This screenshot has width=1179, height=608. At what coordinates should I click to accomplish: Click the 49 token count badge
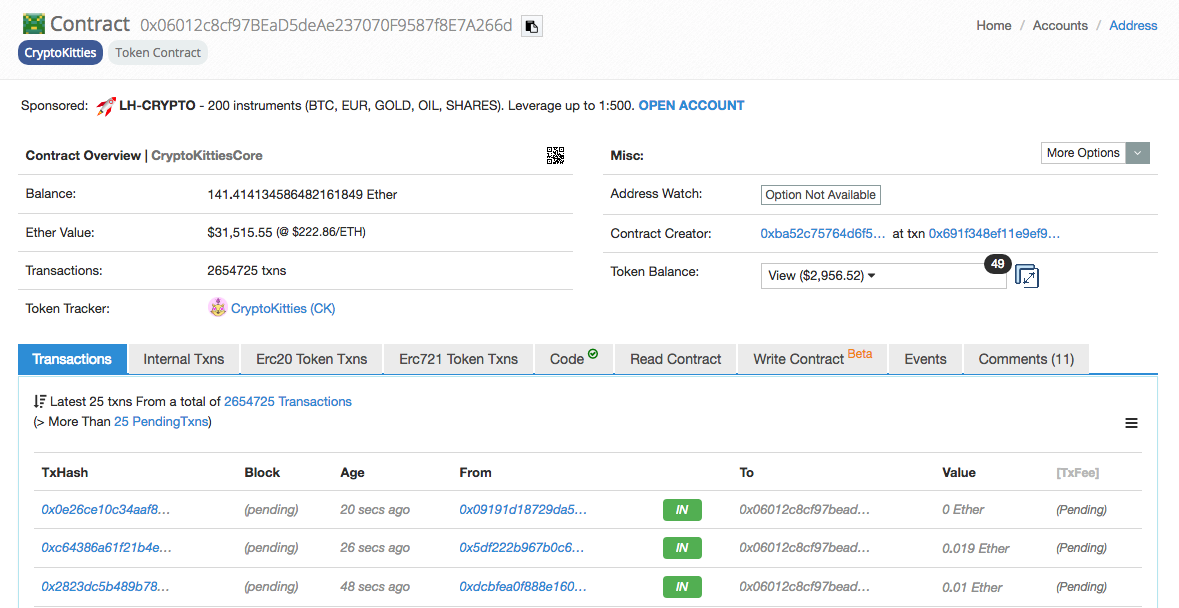click(x=997, y=264)
